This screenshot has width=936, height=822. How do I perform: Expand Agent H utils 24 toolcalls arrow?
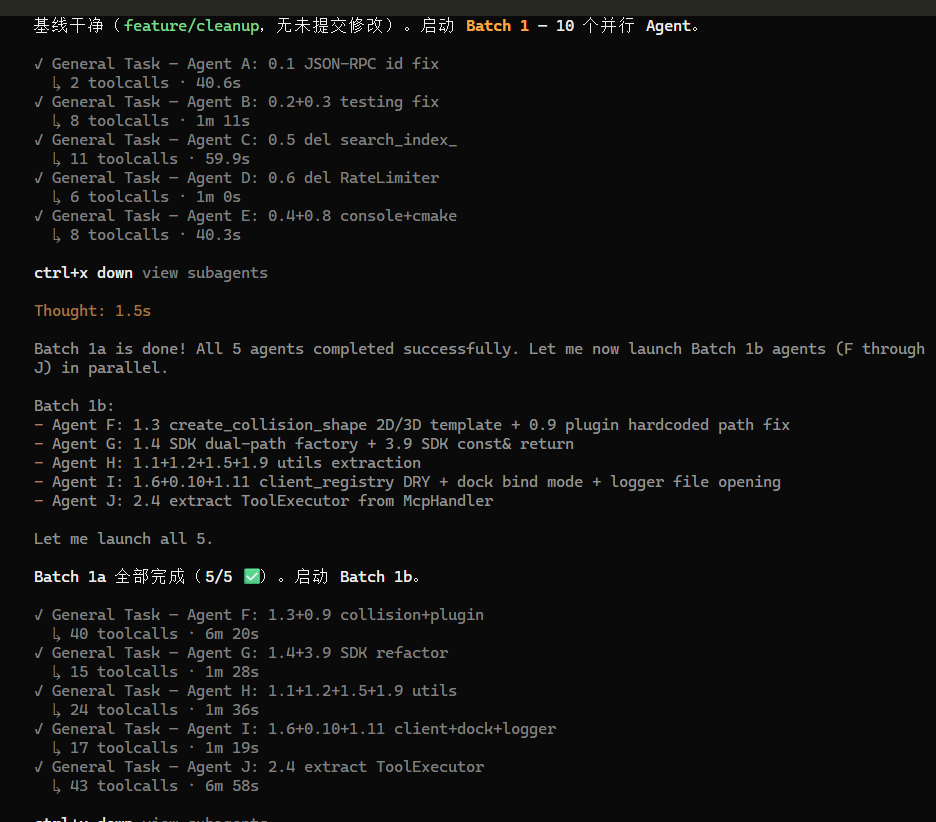(x=57, y=710)
